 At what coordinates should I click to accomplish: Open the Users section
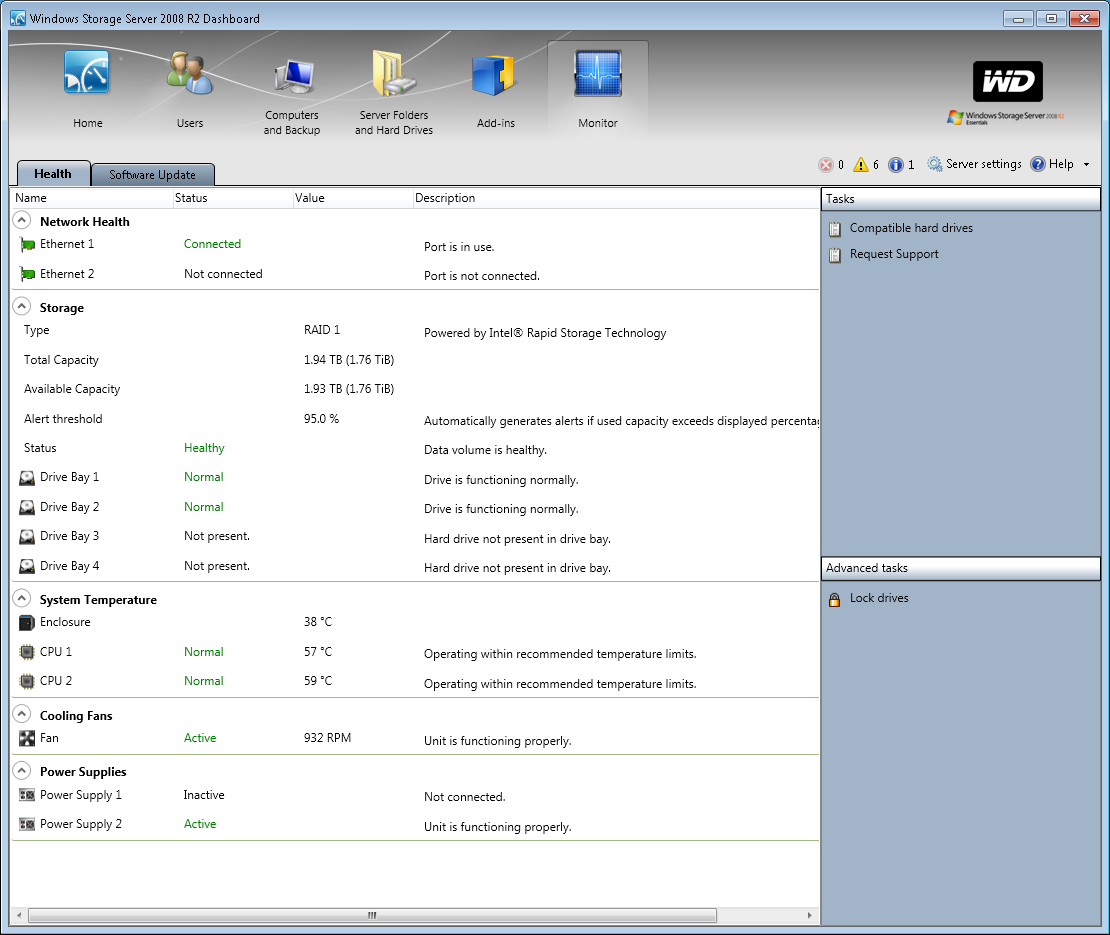coord(190,89)
